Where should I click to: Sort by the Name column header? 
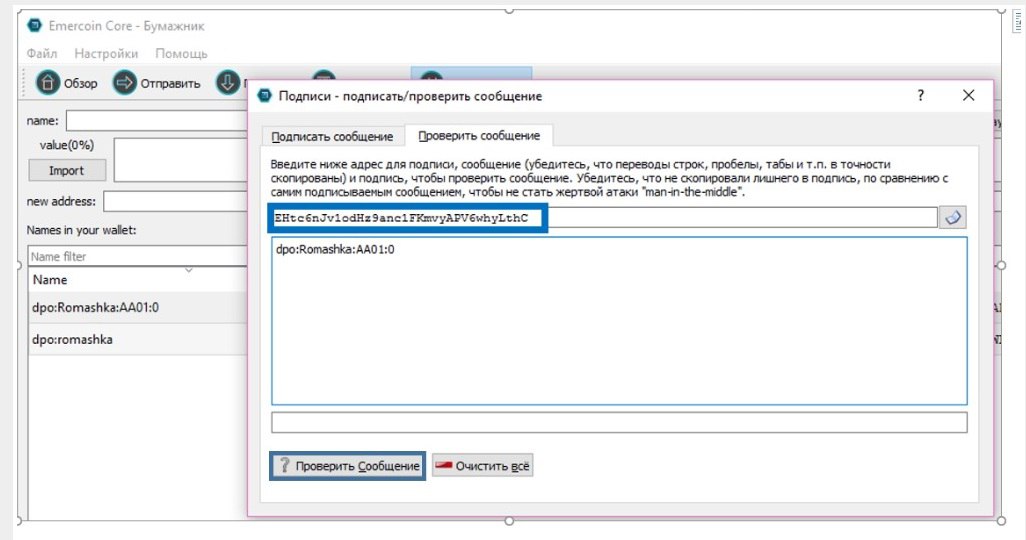tap(138, 279)
